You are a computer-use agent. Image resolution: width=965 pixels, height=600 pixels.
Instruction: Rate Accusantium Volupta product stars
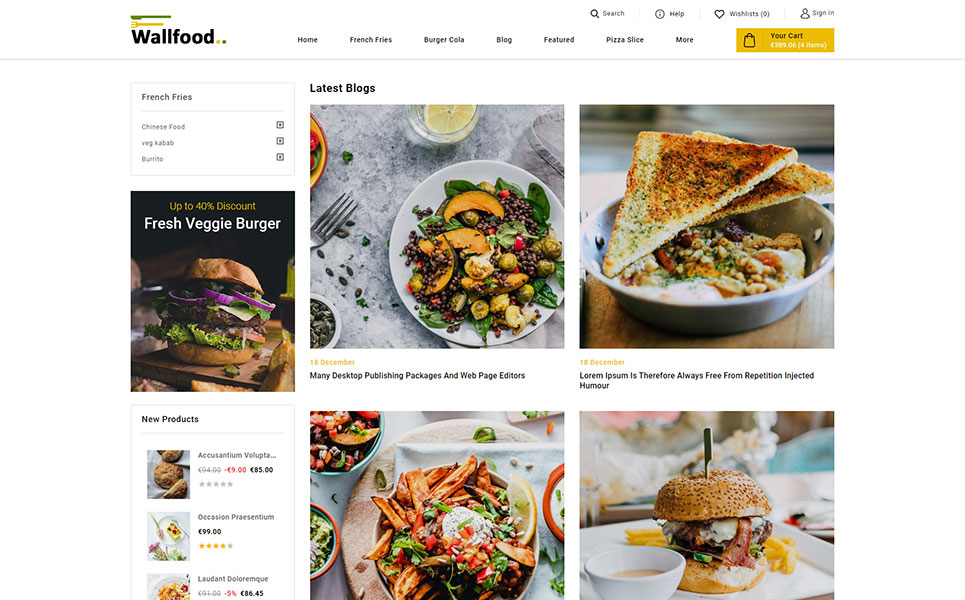click(215, 484)
